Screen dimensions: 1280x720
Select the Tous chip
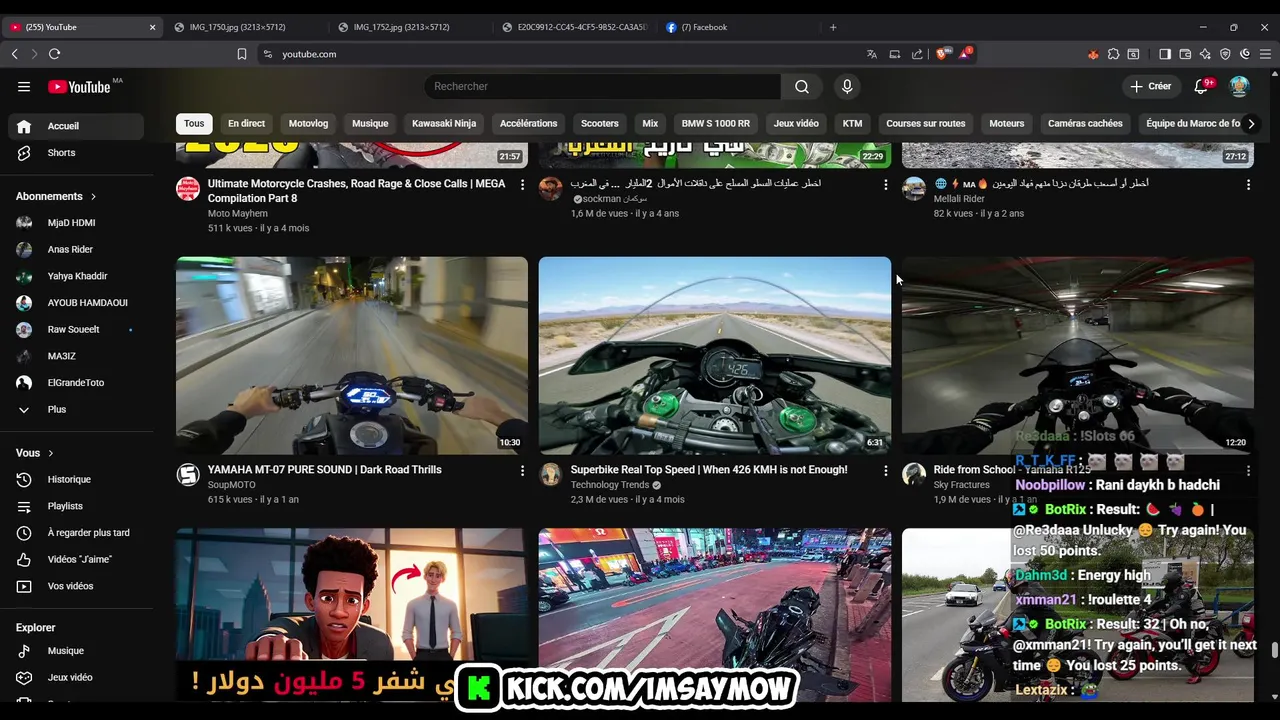pyautogui.click(x=194, y=124)
